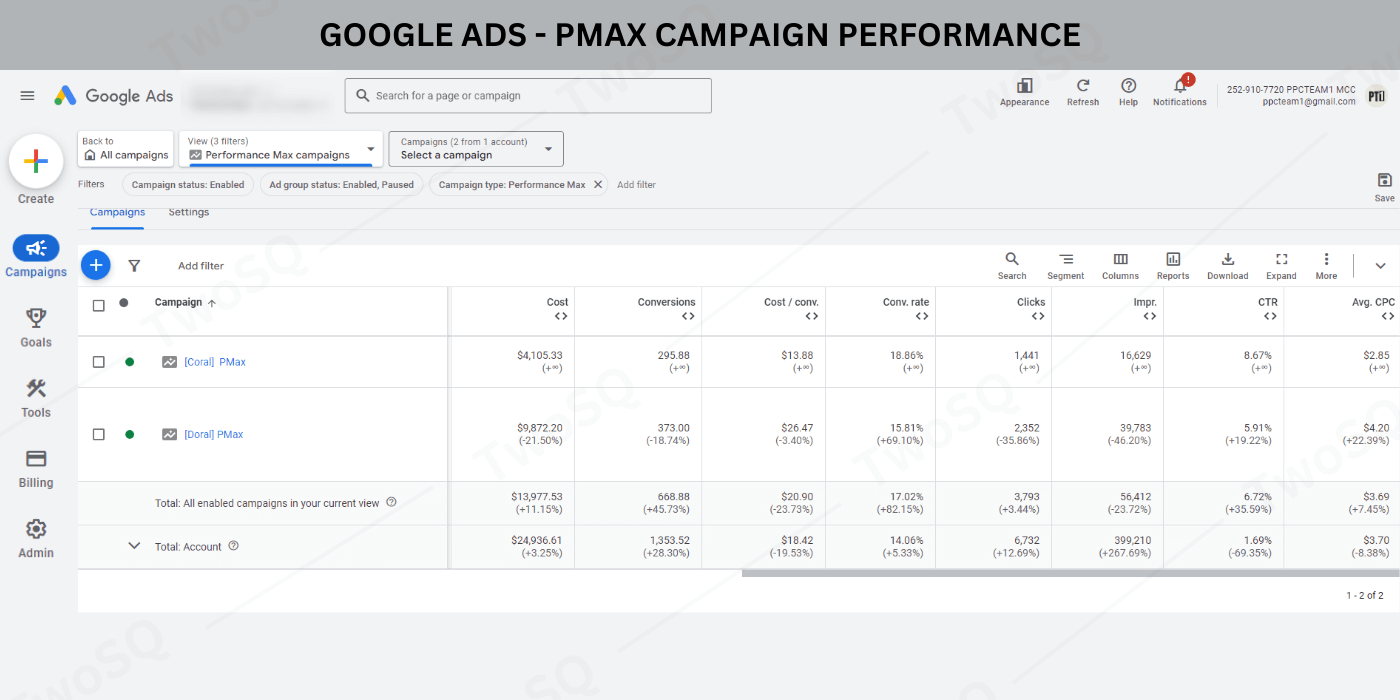
Task: Click the search for a page or campaign field
Action: 528,96
